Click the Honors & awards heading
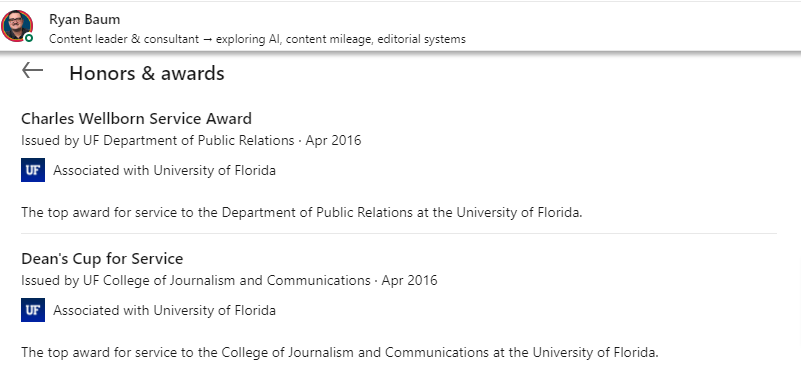The image size is (801, 373). [x=147, y=73]
